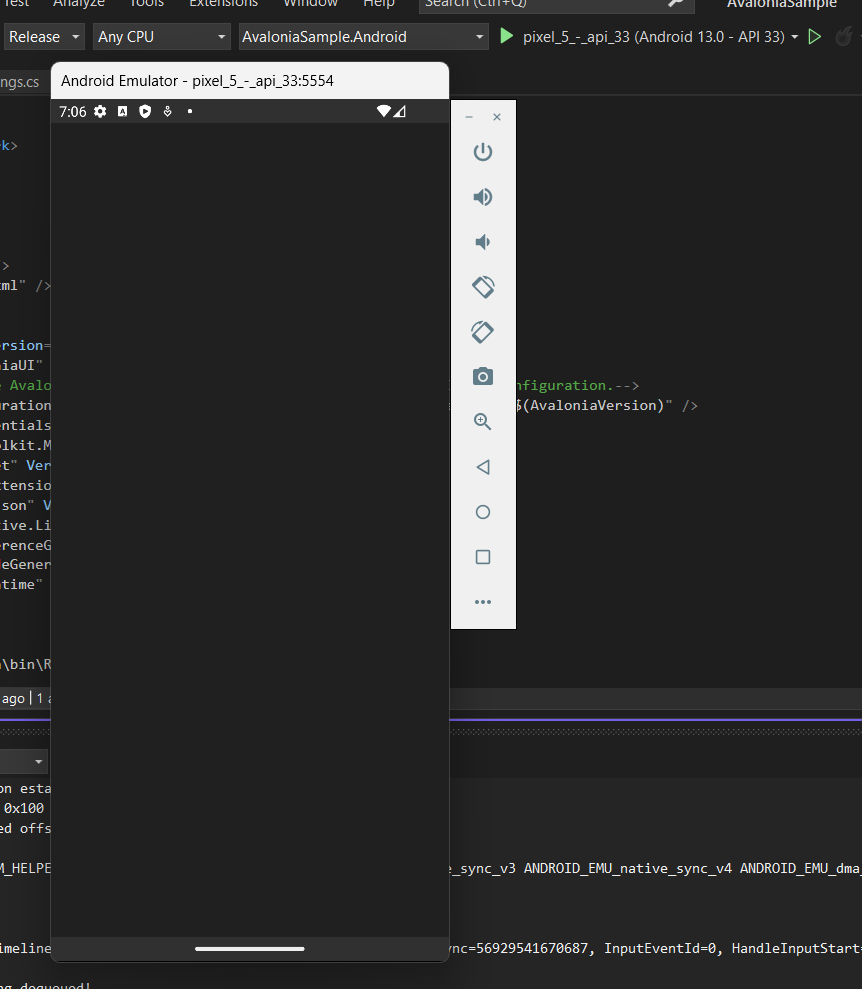Open the emulator zoom tool
This screenshot has height=989, width=862.
pos(483,422)
